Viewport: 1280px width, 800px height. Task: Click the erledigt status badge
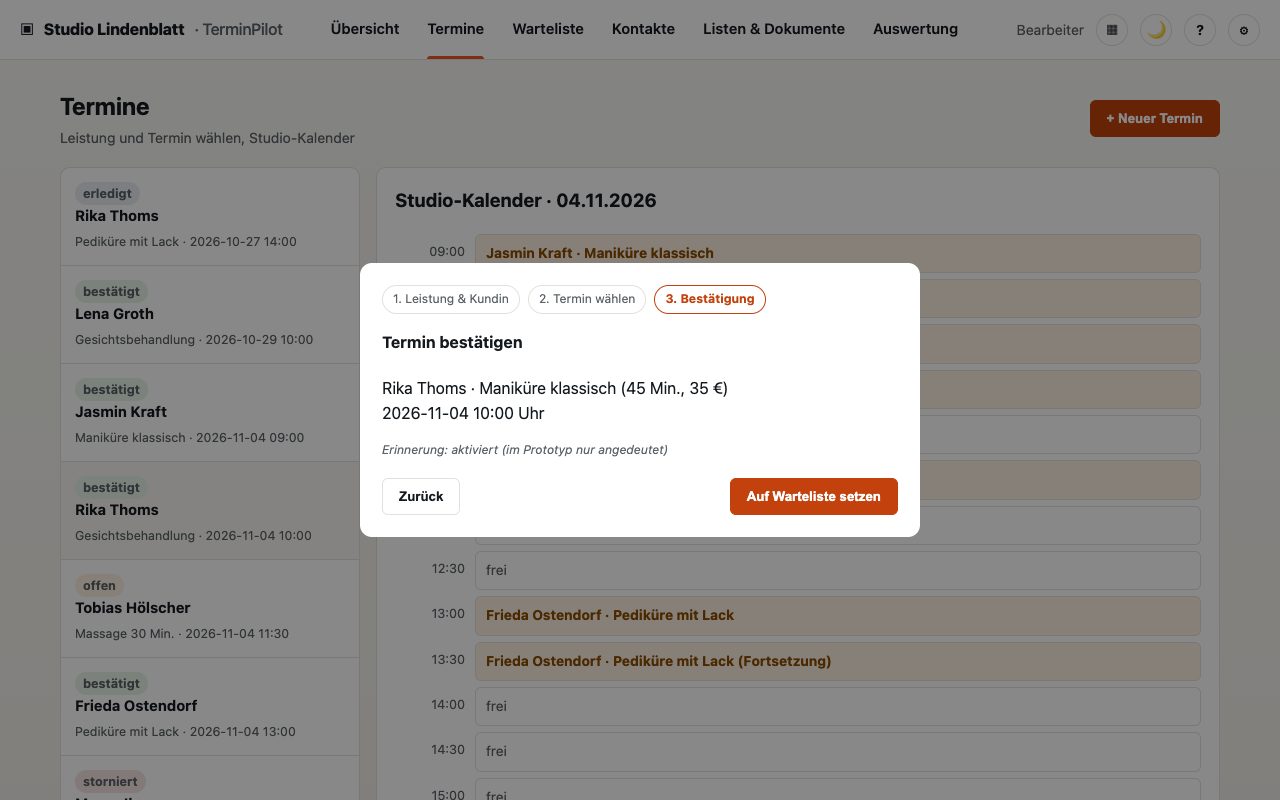[107, 193]
